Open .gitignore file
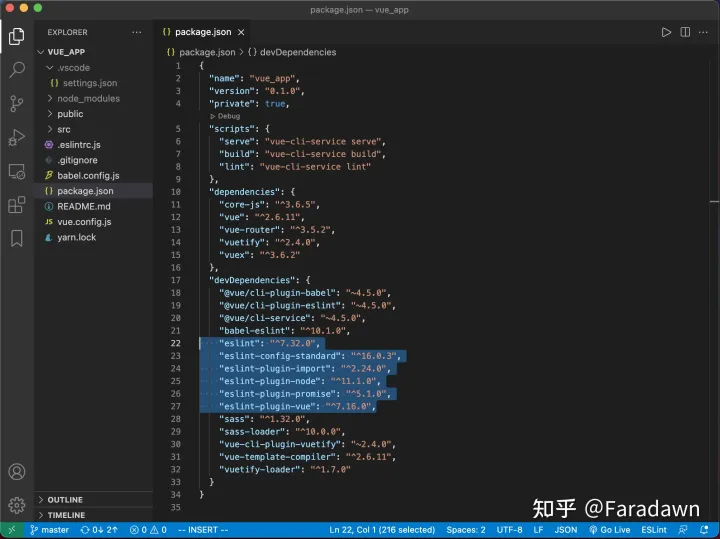Screen dimensions: 720x539 click(72, 160)
